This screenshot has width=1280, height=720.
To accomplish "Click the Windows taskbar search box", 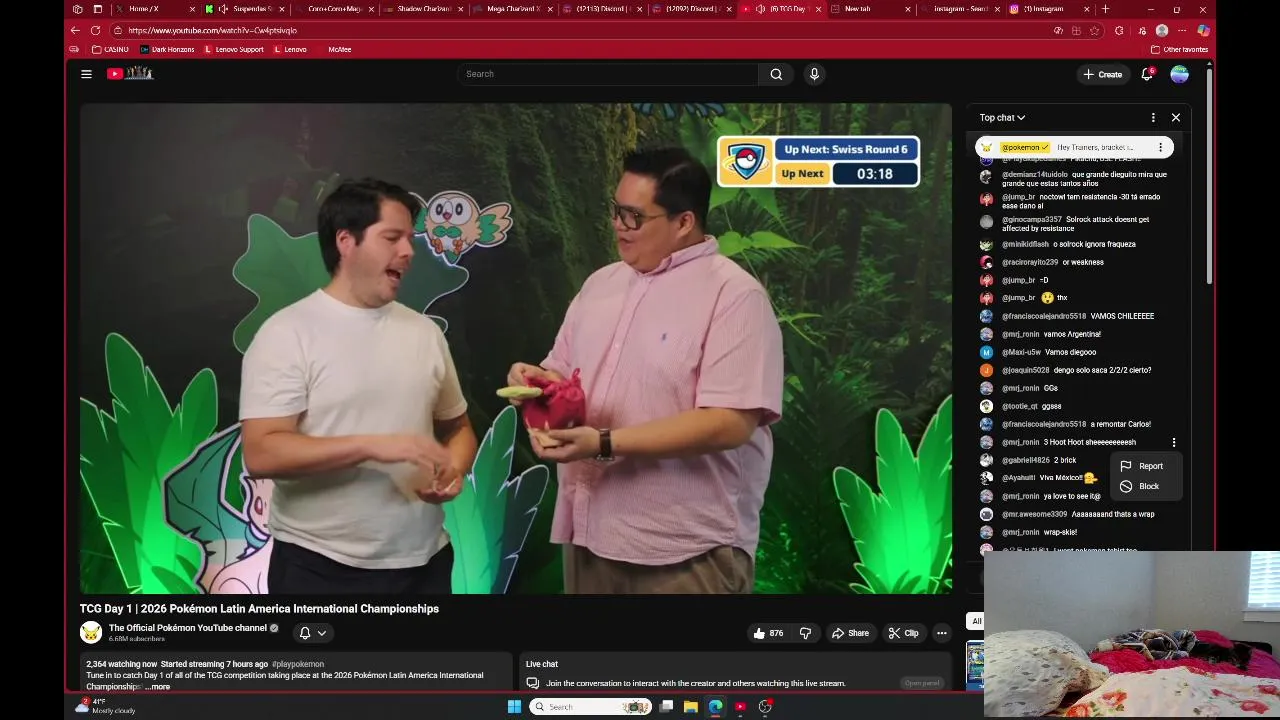I will coord(590,707).
